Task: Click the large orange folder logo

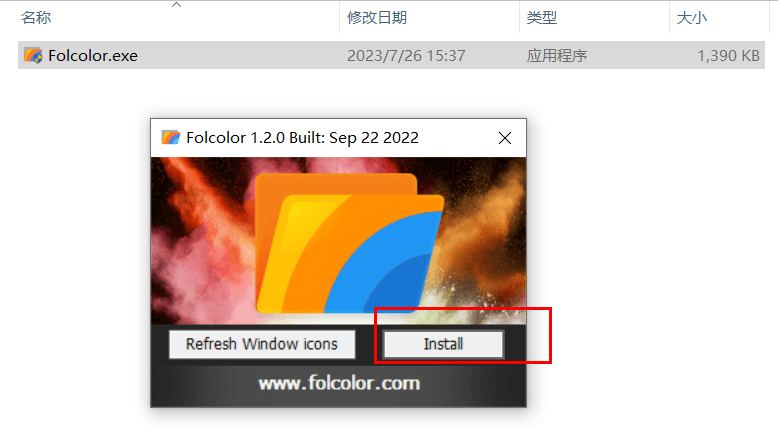Action: [x=350, y=243]
